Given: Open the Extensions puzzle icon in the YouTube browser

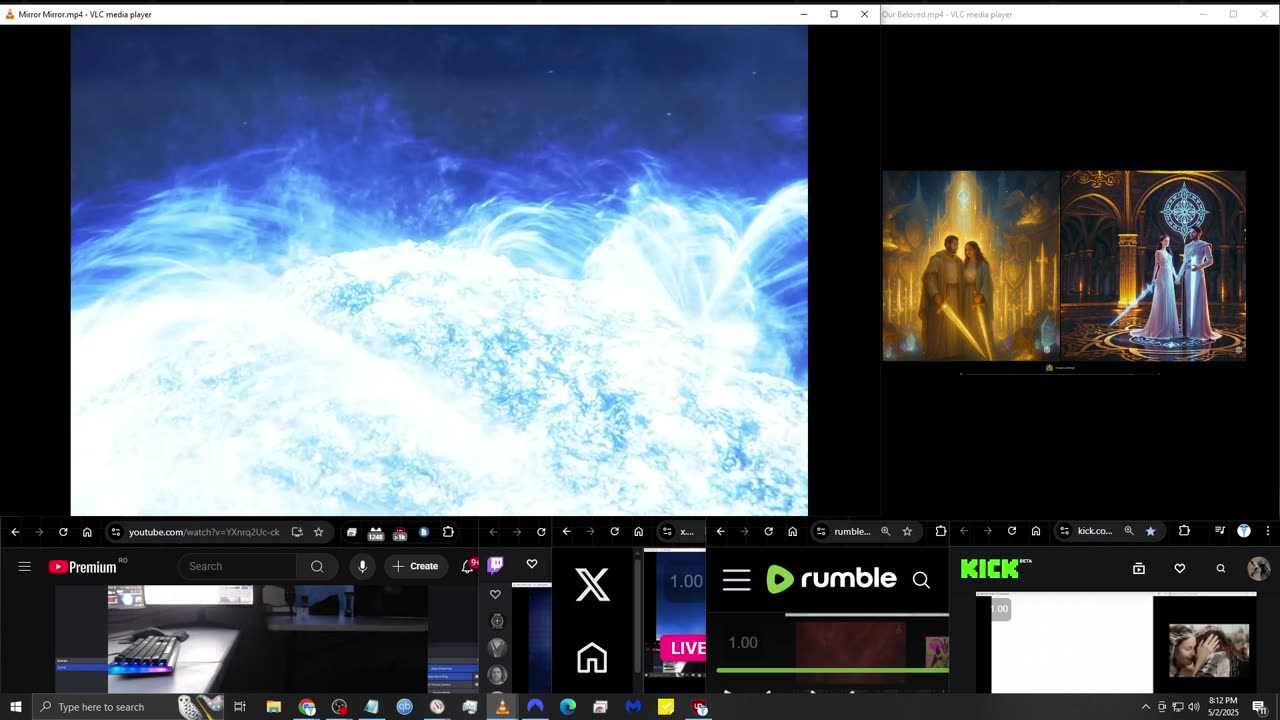Looking at the screenshot, I should 448,532.
